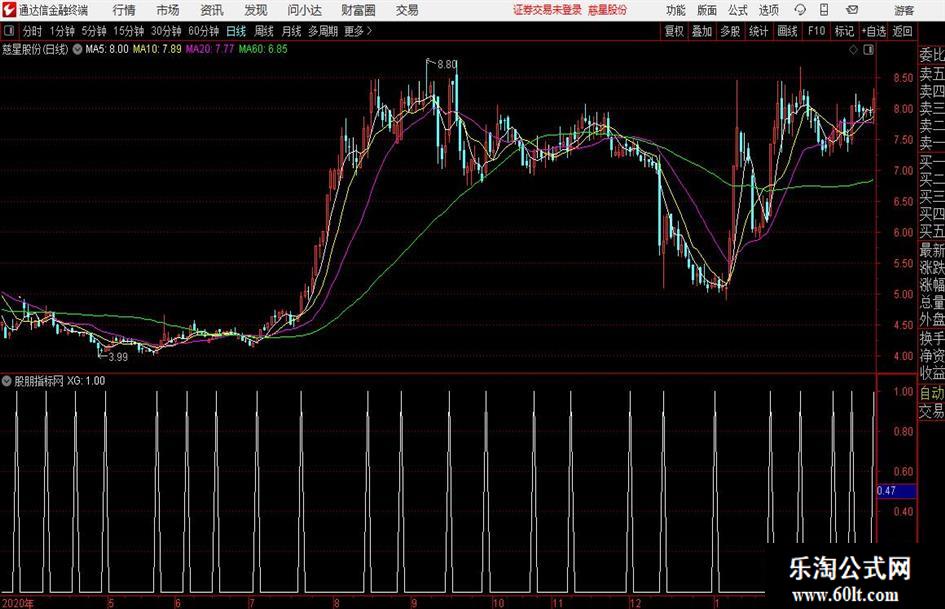Click the 最新 row in quote panel
This screenshot has width=945, height=609.
[x=932, y=249]
